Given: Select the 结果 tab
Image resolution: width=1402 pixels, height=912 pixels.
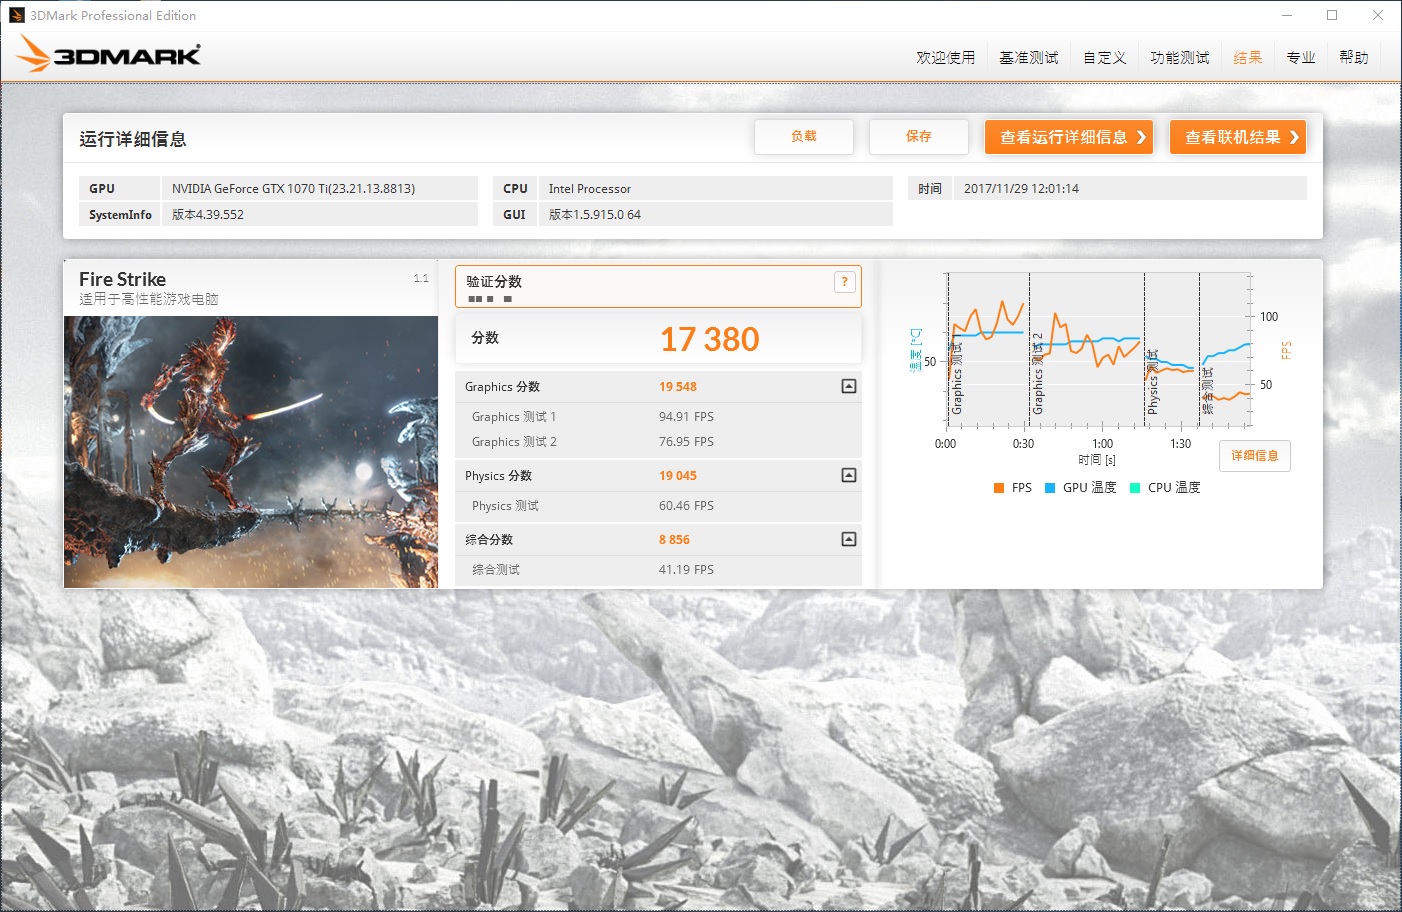Looking at the screenshot, I should tap(1248, 58).
